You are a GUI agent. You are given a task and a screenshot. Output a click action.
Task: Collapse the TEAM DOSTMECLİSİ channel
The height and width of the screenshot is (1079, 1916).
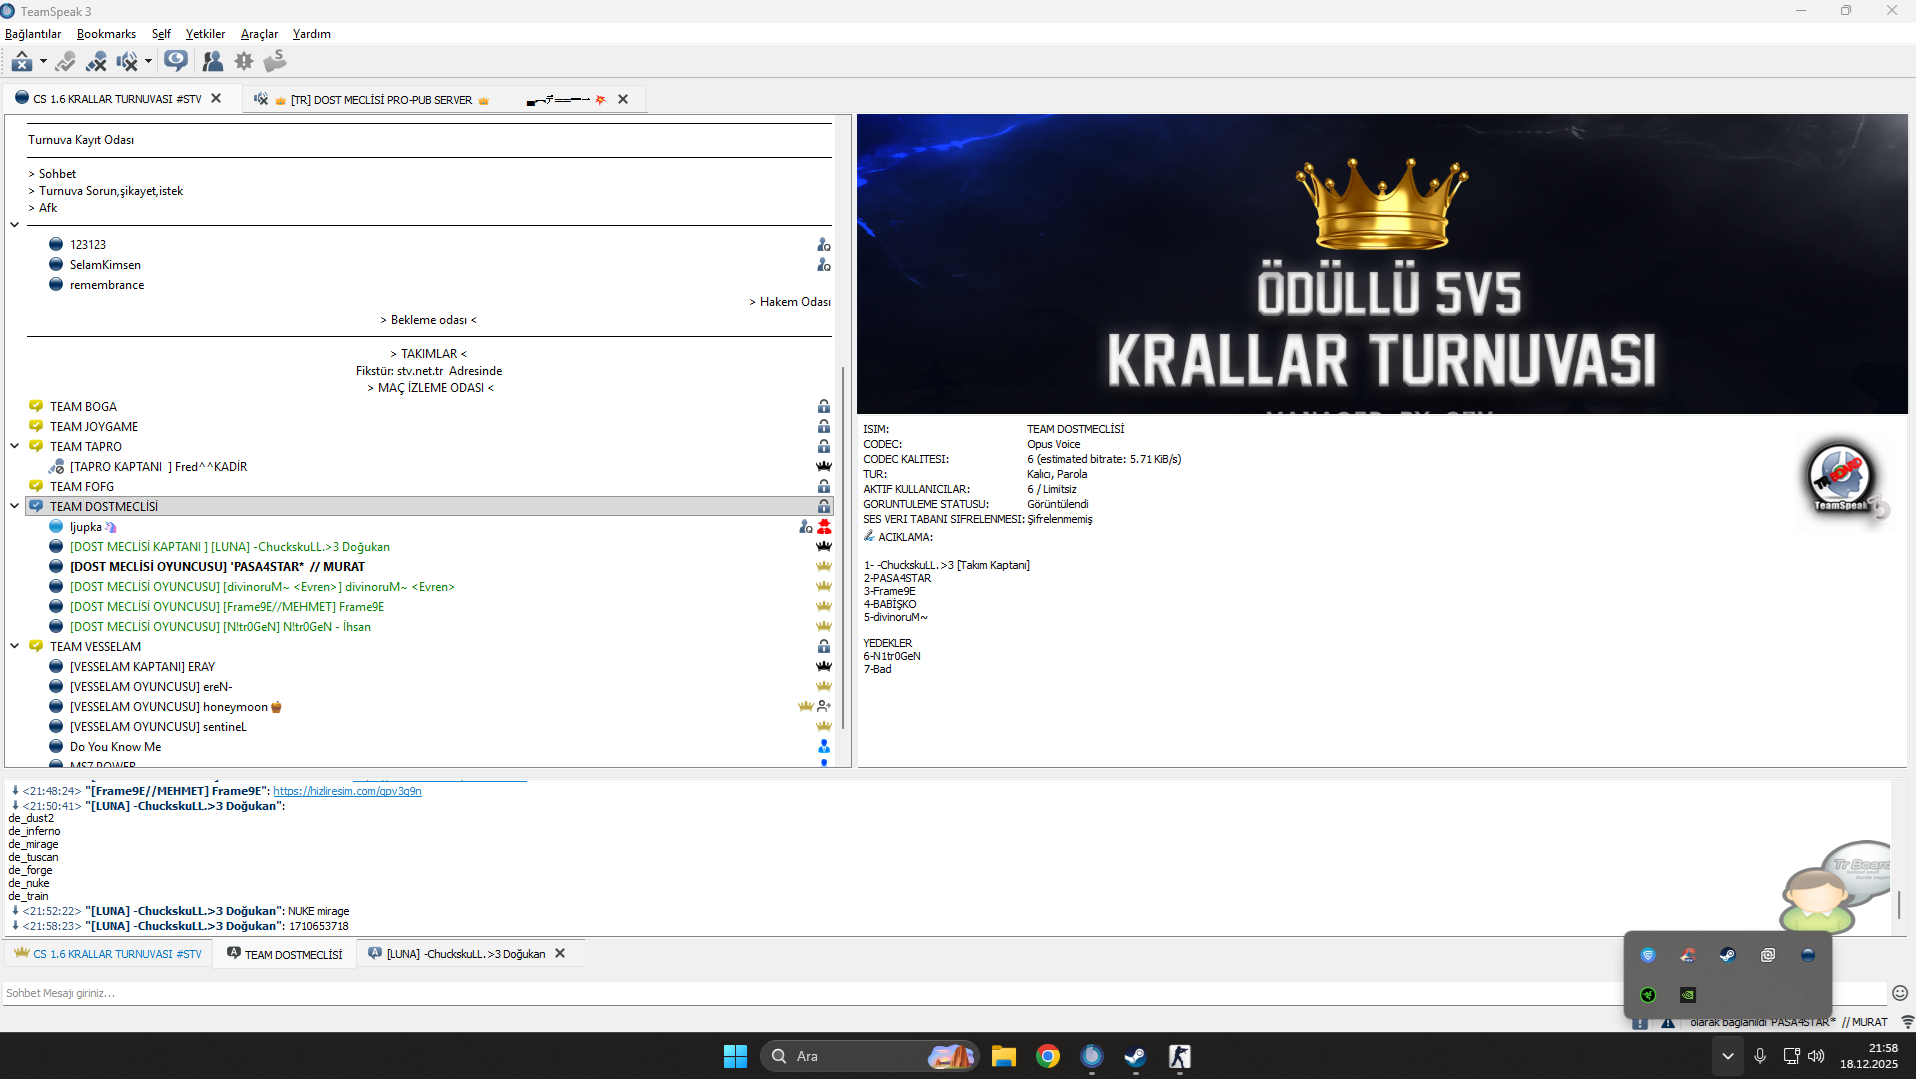(x=15, y=506)
